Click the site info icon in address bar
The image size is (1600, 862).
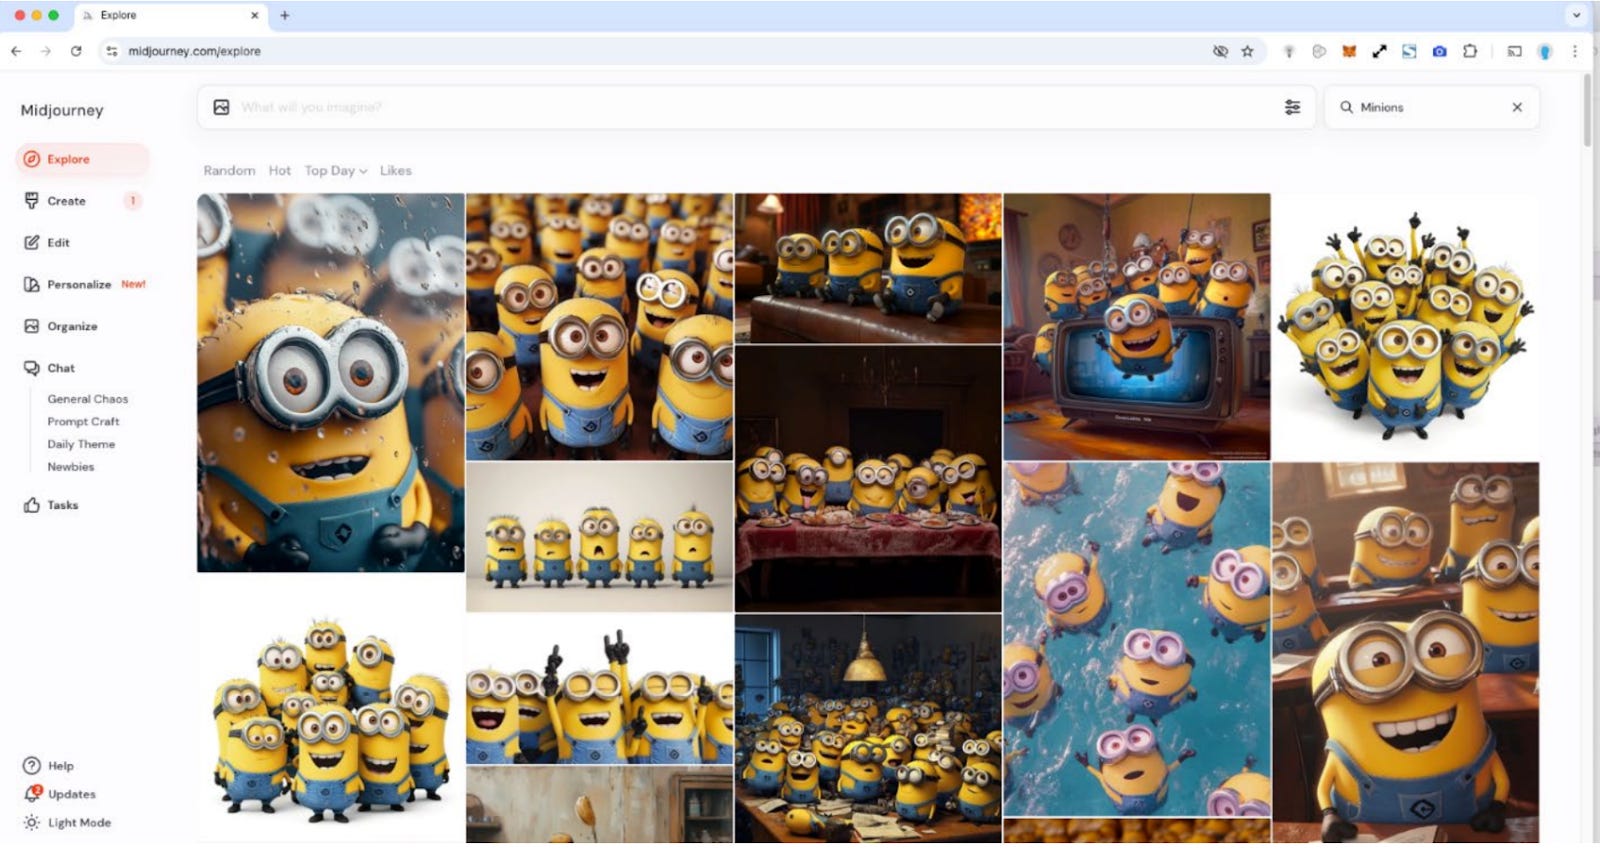click(112, 51)
